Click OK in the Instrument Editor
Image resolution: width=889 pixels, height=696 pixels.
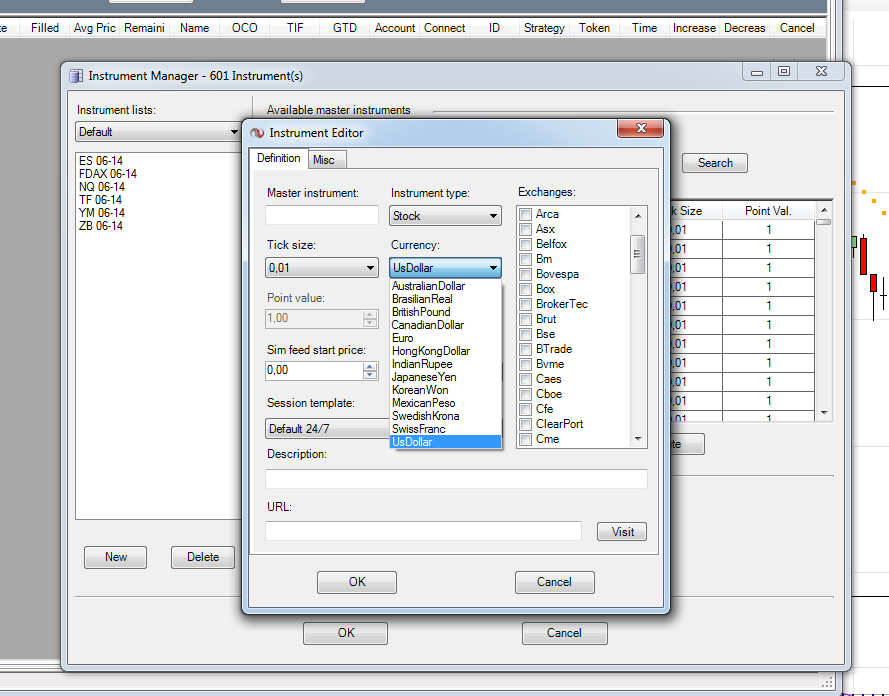pos(357,582)
